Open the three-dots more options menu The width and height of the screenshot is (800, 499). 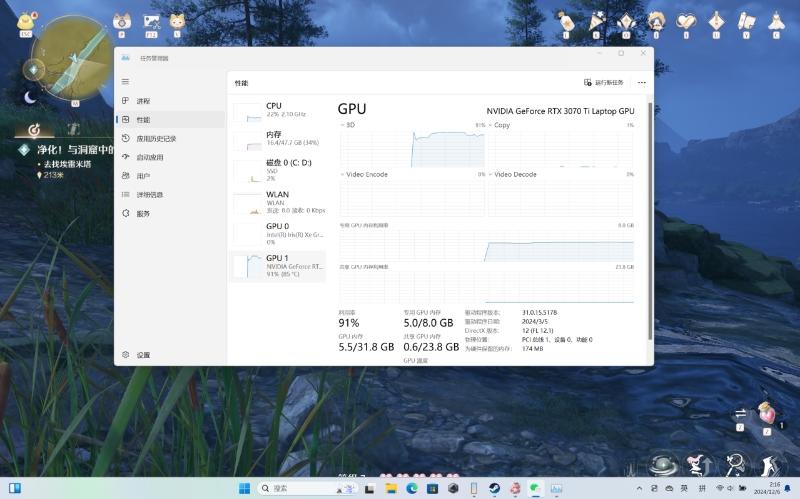tap(642, 83)
